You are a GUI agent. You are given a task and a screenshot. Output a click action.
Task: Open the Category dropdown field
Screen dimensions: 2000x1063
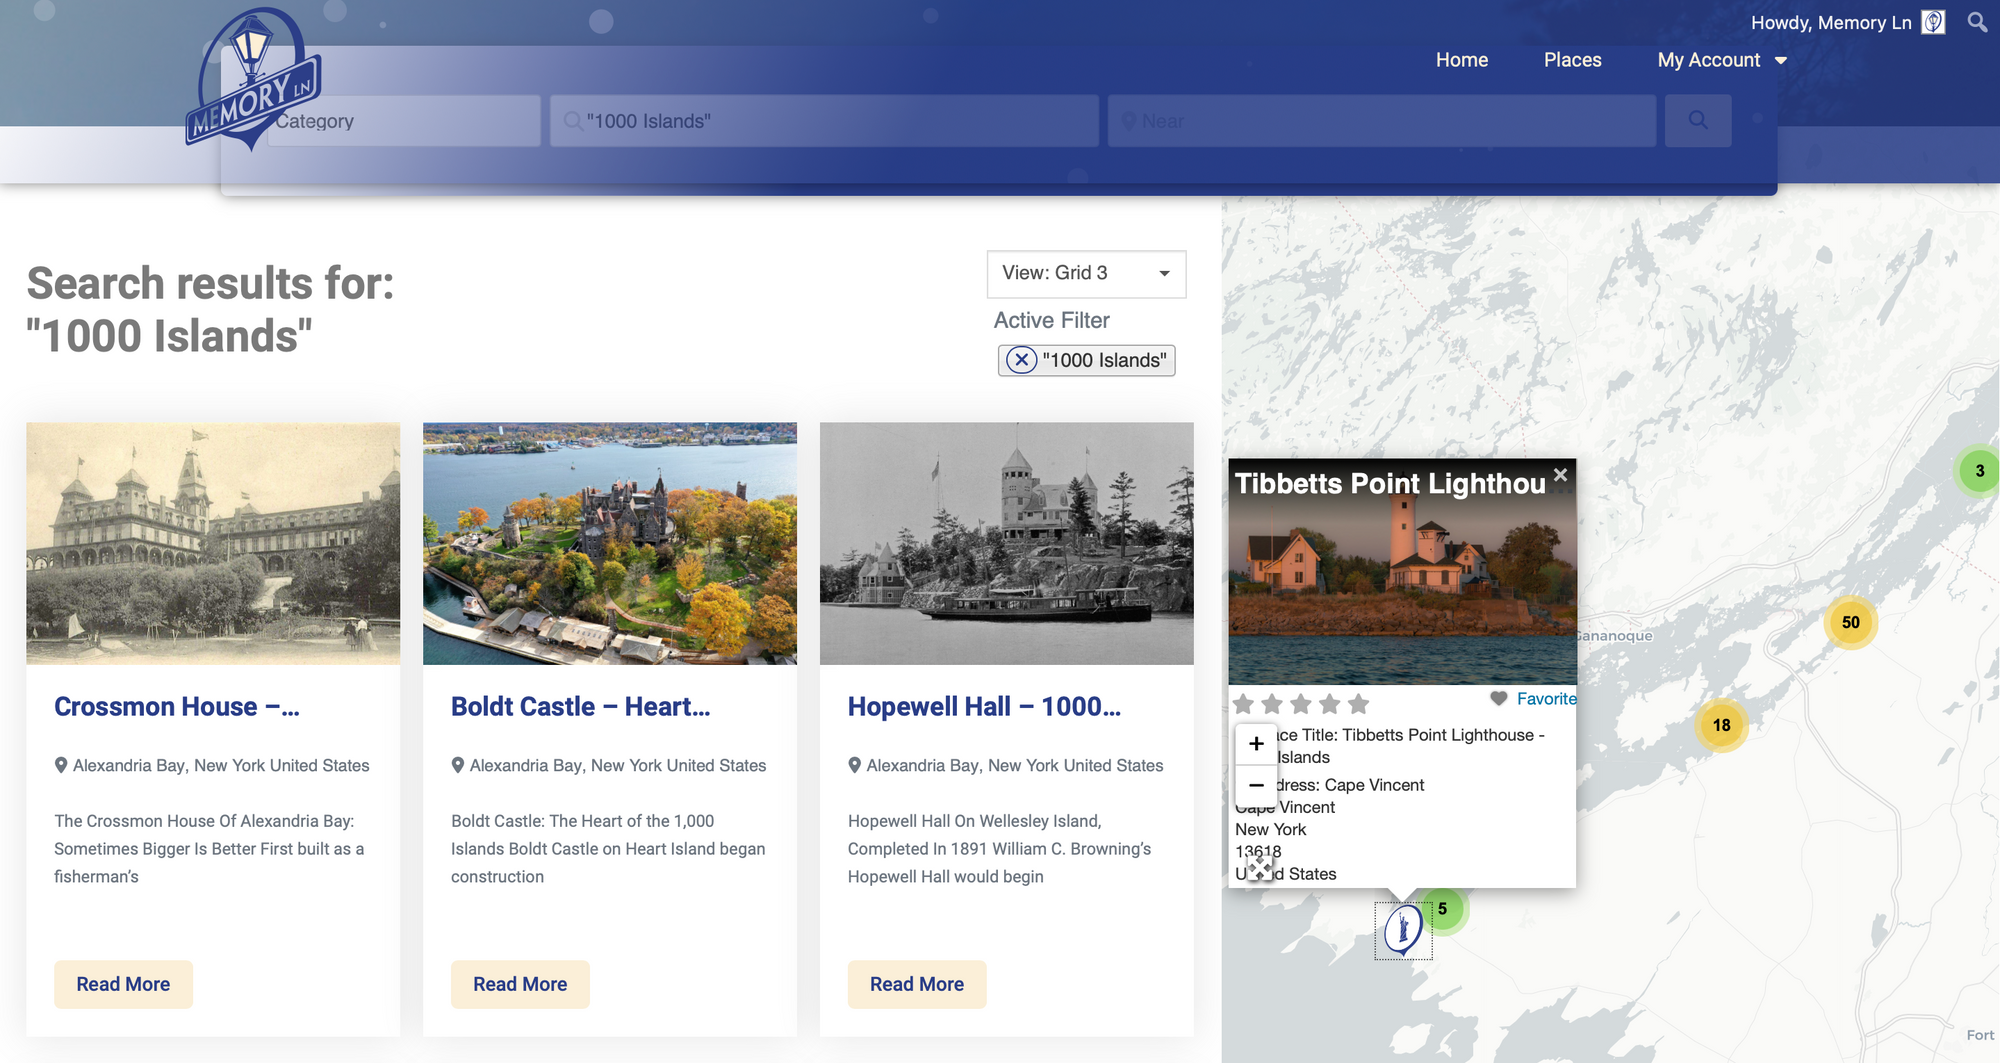pyautogui.click(x=404, y=121)
